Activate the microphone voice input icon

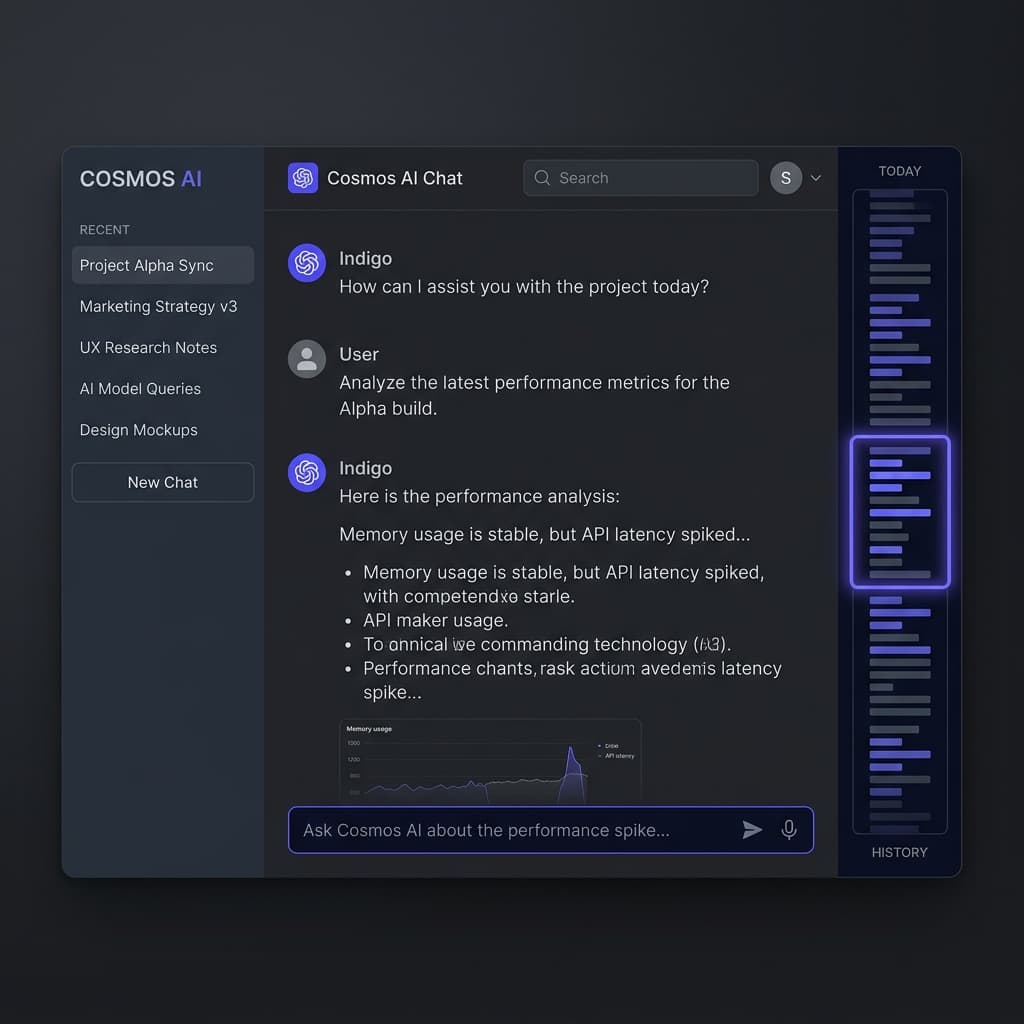click(788, 829)
